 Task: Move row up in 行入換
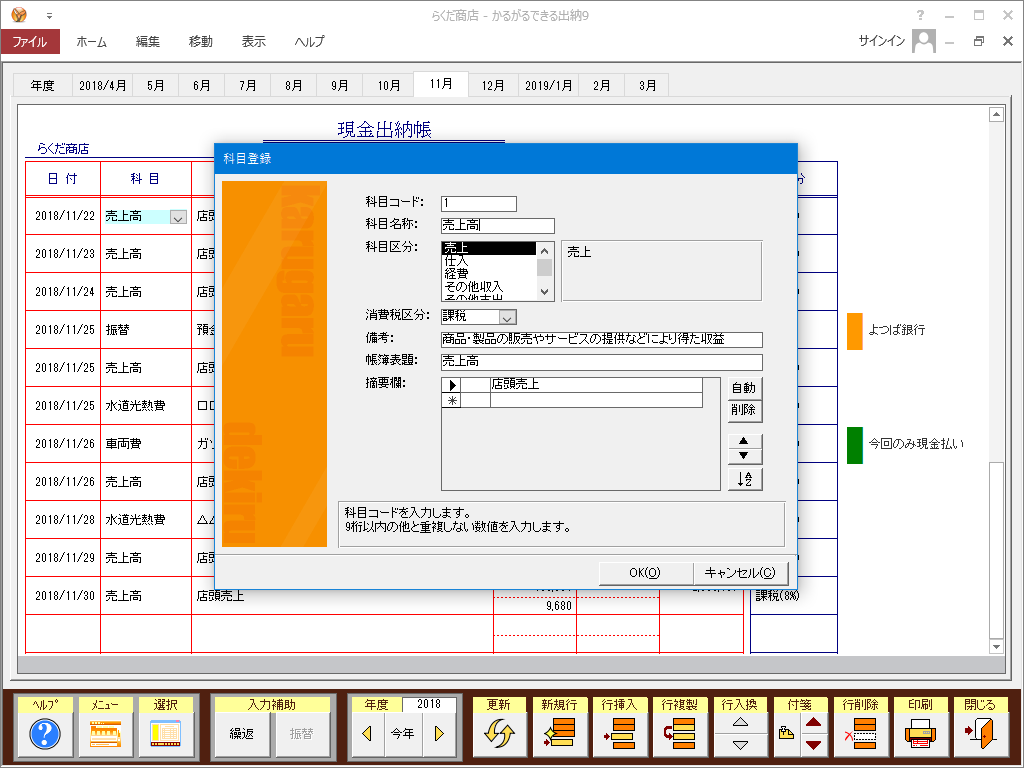[740, 723]
